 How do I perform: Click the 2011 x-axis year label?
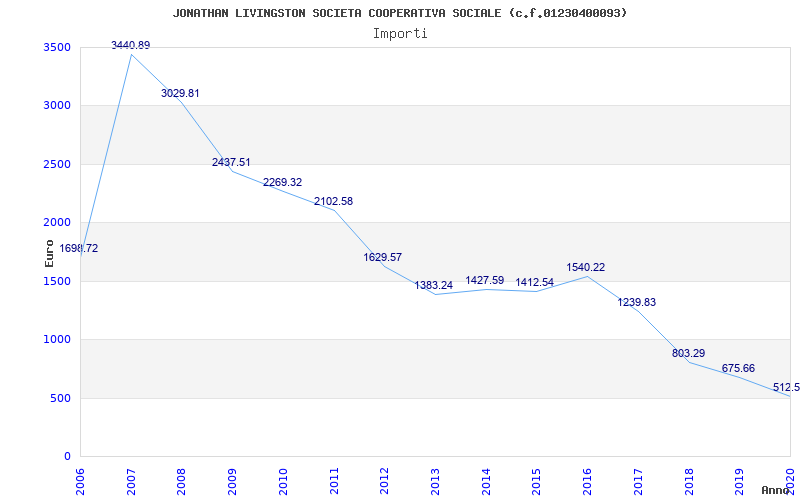[334, 481]
